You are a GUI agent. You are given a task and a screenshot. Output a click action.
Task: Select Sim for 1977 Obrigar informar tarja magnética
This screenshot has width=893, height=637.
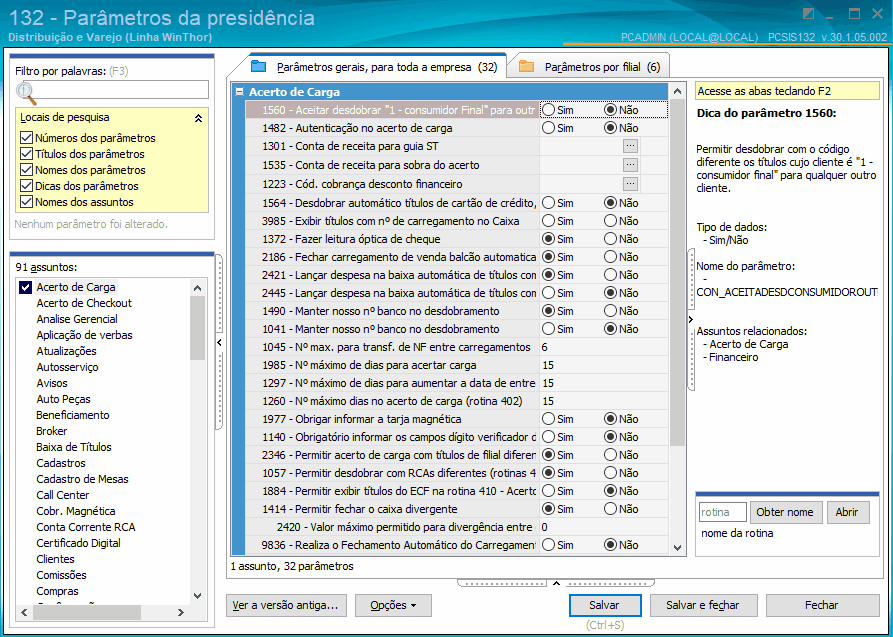548,419
